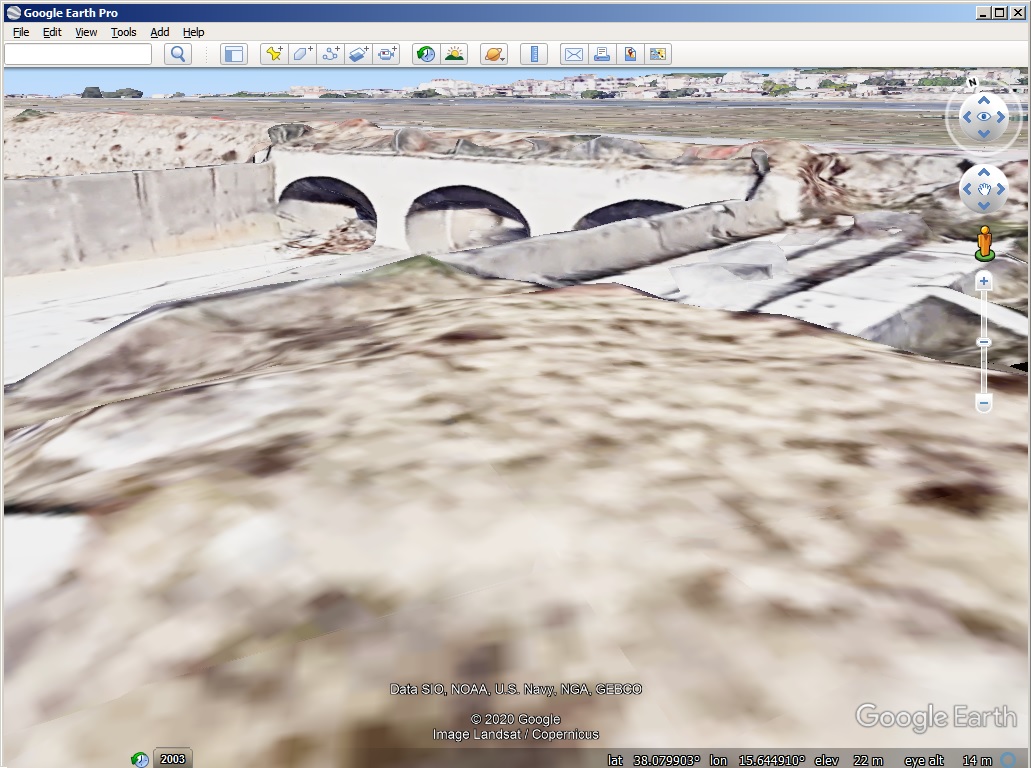
Task: Select the Add Polygon tool
Action: pos(302,54)
